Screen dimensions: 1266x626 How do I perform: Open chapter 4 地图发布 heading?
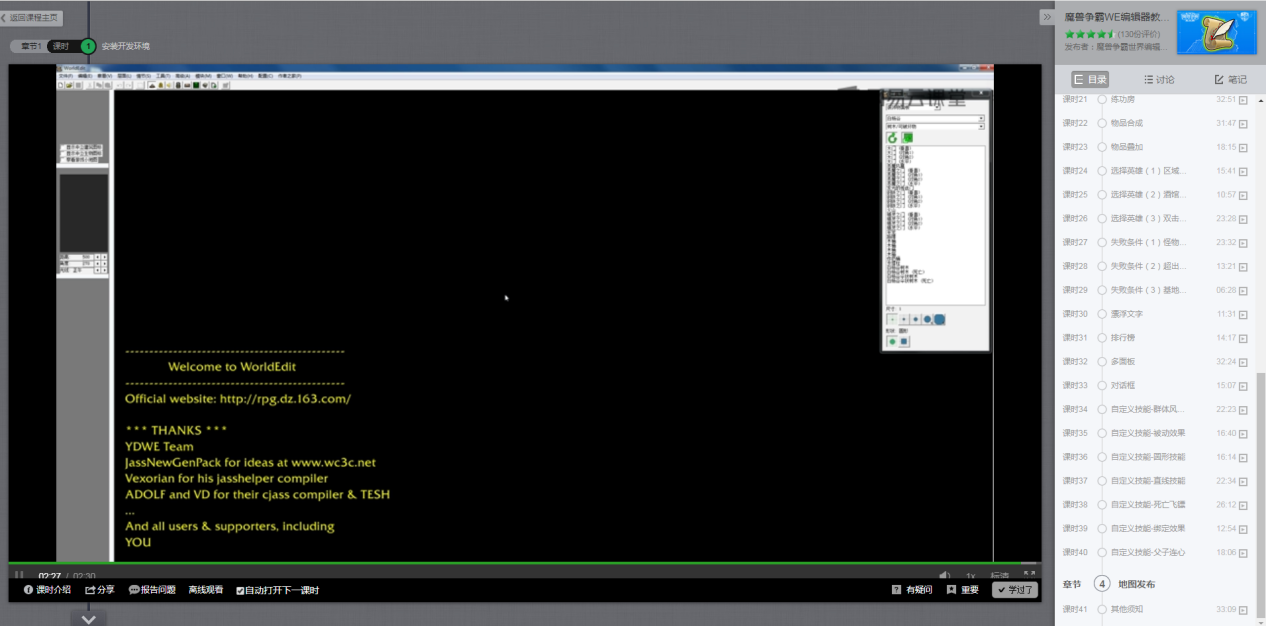[1137, 584]
